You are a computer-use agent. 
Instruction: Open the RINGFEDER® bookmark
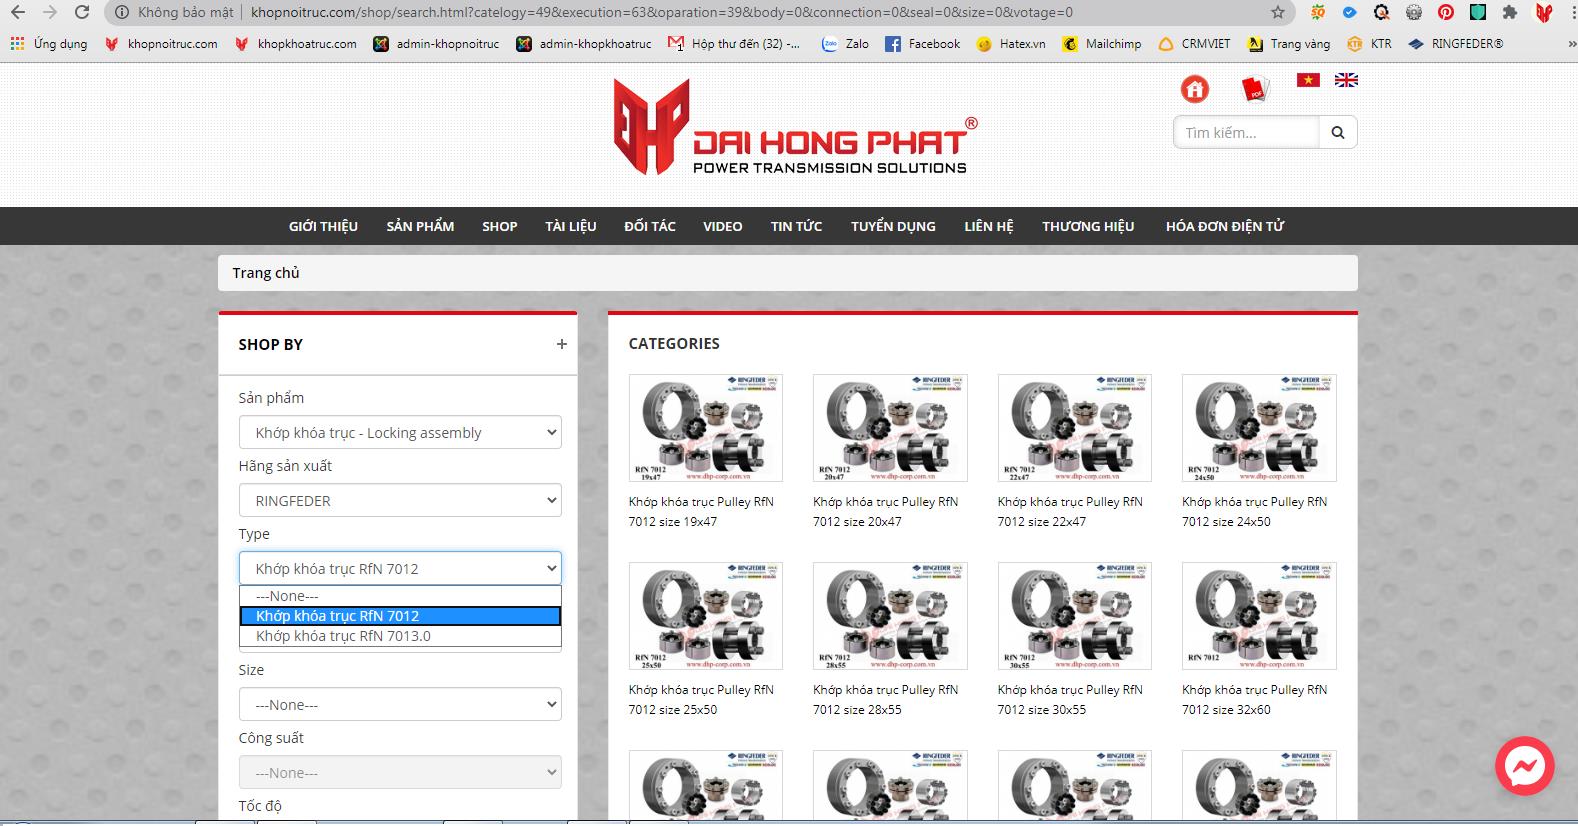tap(1455, 44)
